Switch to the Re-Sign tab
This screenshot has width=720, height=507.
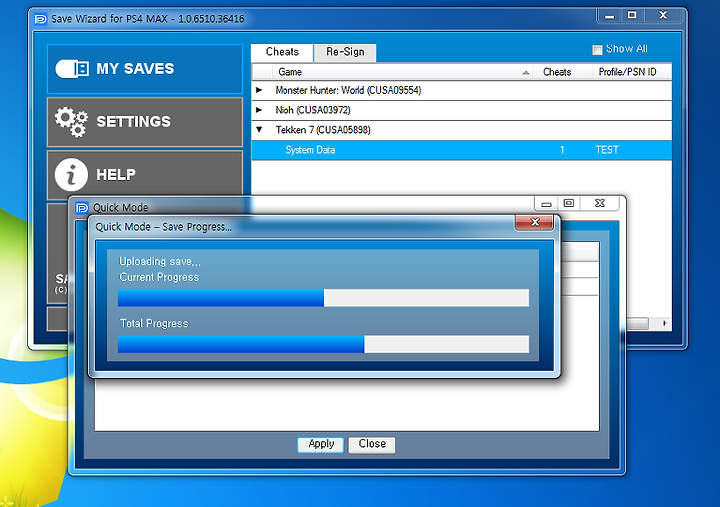click(x=345, y=52)
